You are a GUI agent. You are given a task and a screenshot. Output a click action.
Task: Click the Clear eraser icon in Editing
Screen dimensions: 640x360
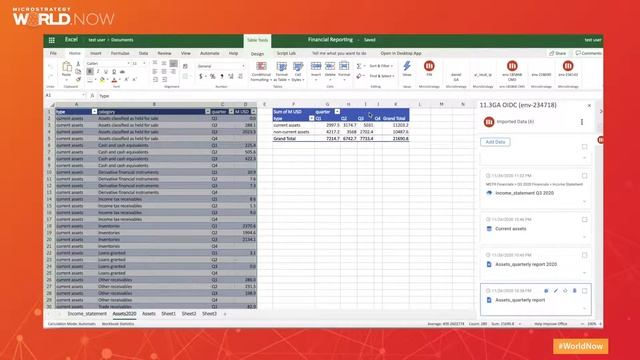point(359,76)
